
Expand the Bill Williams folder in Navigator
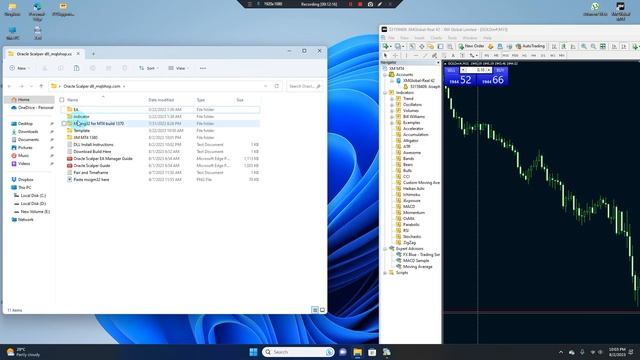click(x=392, y=117)
